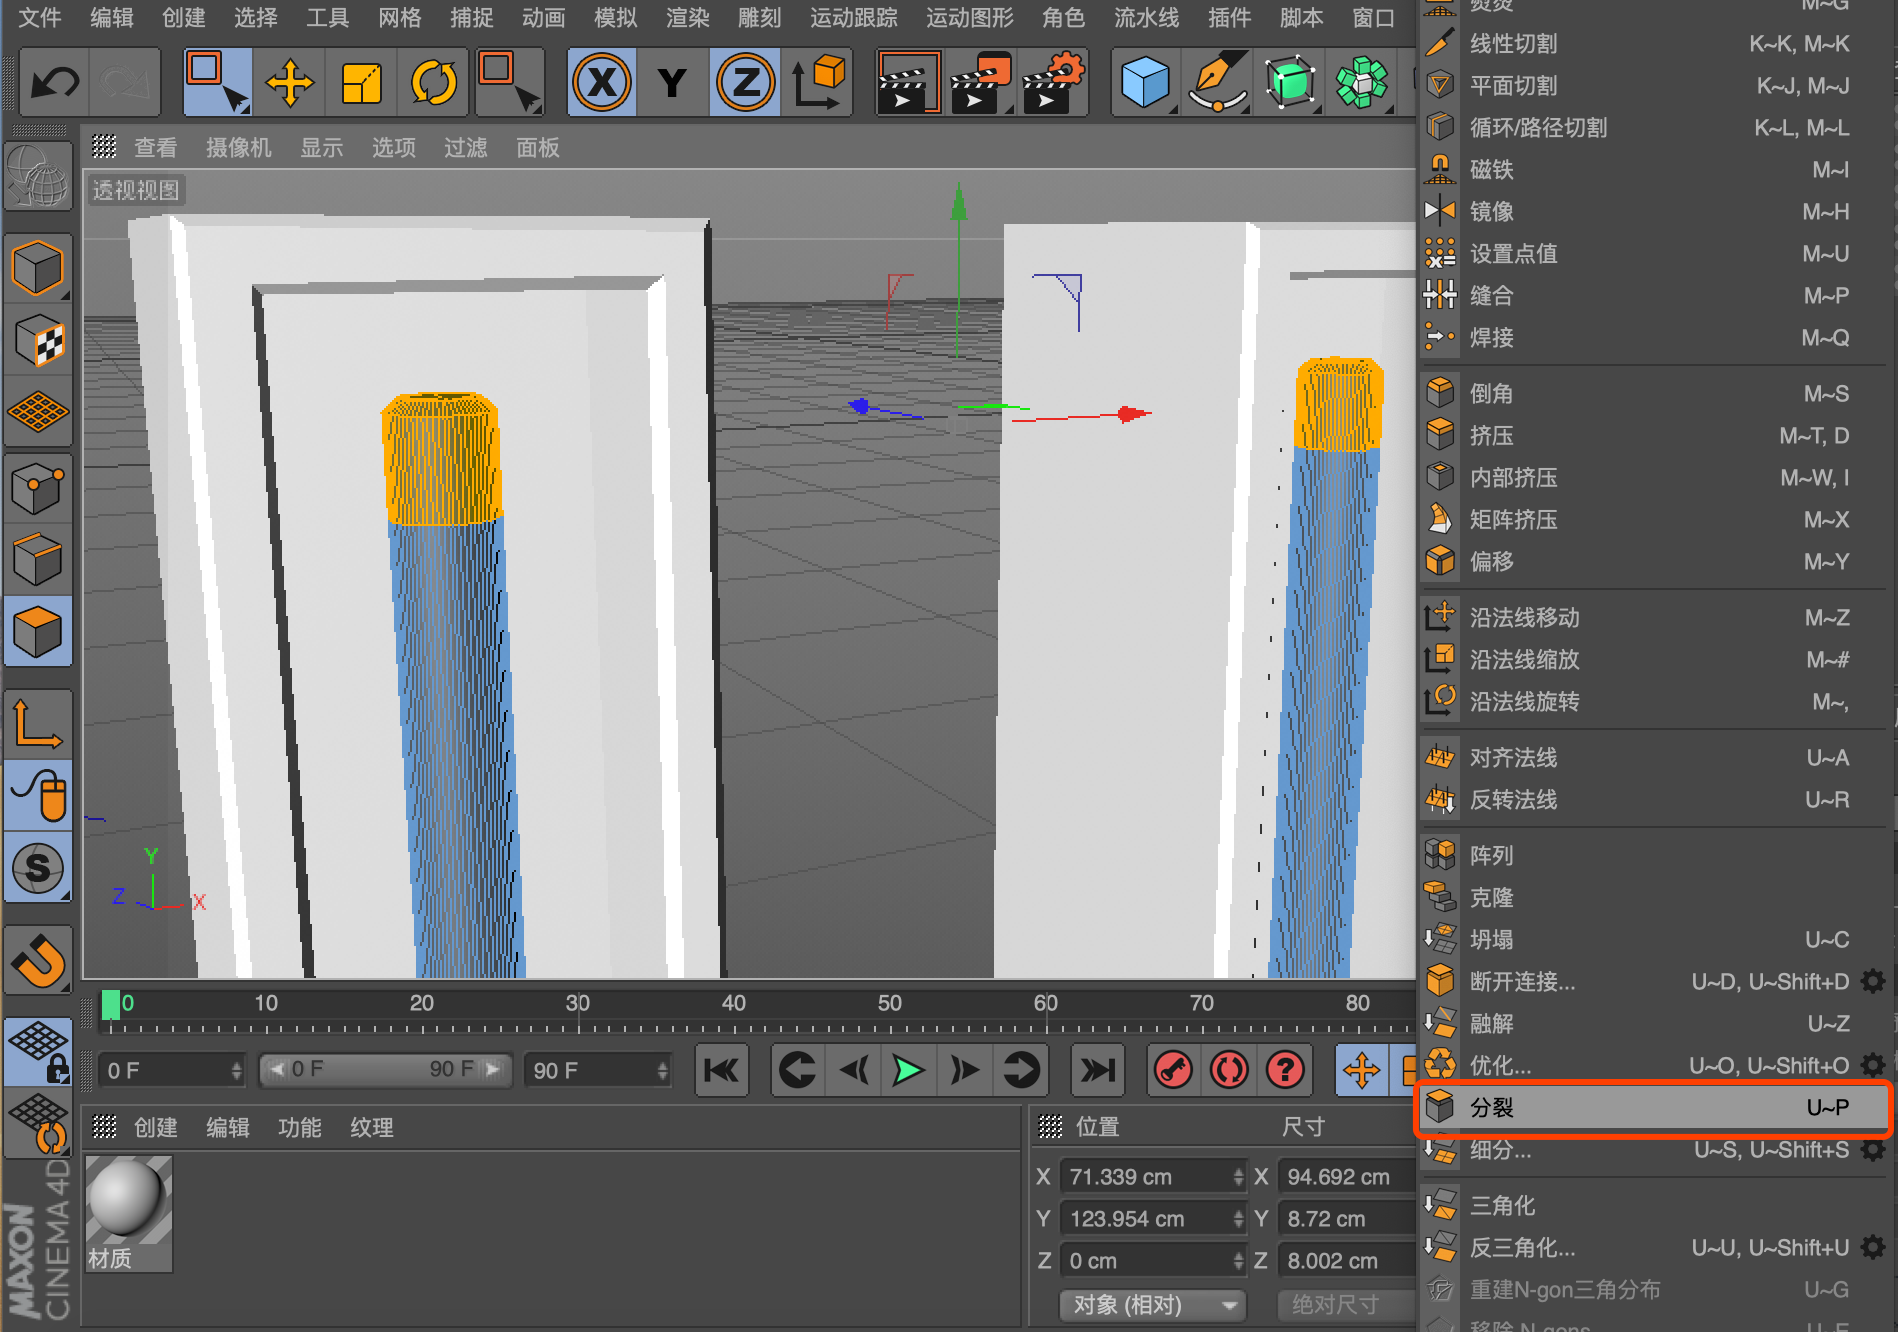Image resolution: width=1898 pixels, height=1332 pixels.
Task: Click record active objects key button
Action: pos(1173,1071)
